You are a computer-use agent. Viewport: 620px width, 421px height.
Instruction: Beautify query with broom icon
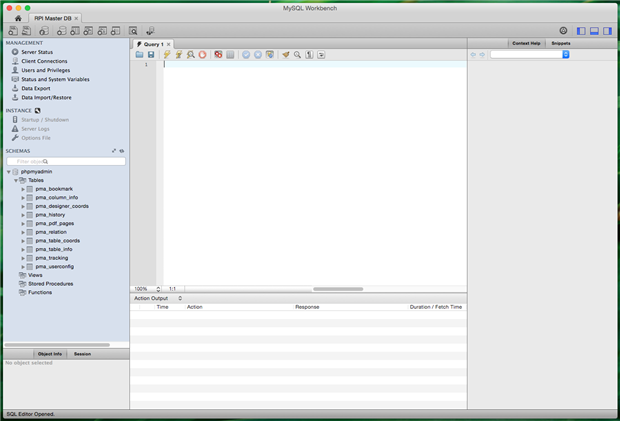285,55
